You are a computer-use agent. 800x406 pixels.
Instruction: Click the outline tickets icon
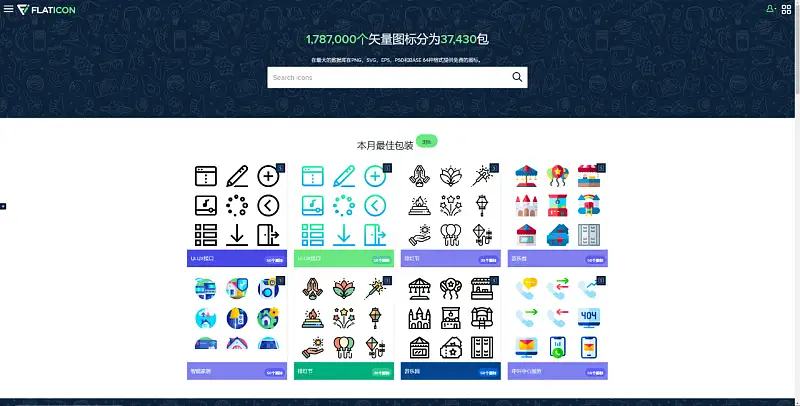[451, 347]
